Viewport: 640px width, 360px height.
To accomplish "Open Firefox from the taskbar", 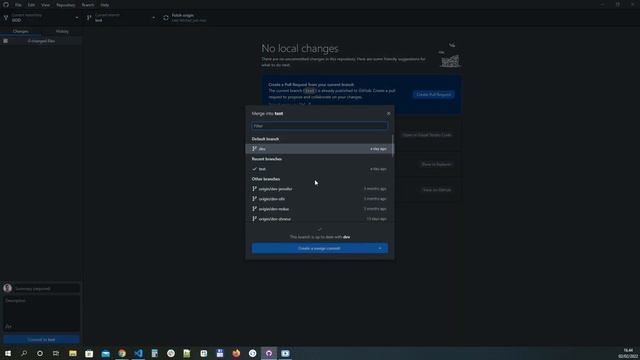I will (x=236, y=353).
